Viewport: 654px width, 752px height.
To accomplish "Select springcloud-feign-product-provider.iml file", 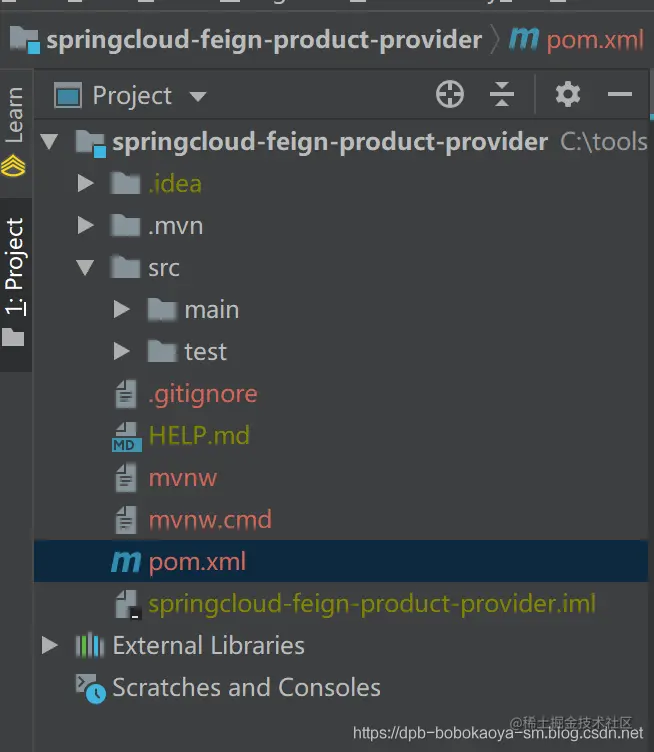I will pyautogui.click(x=372, y=603).
